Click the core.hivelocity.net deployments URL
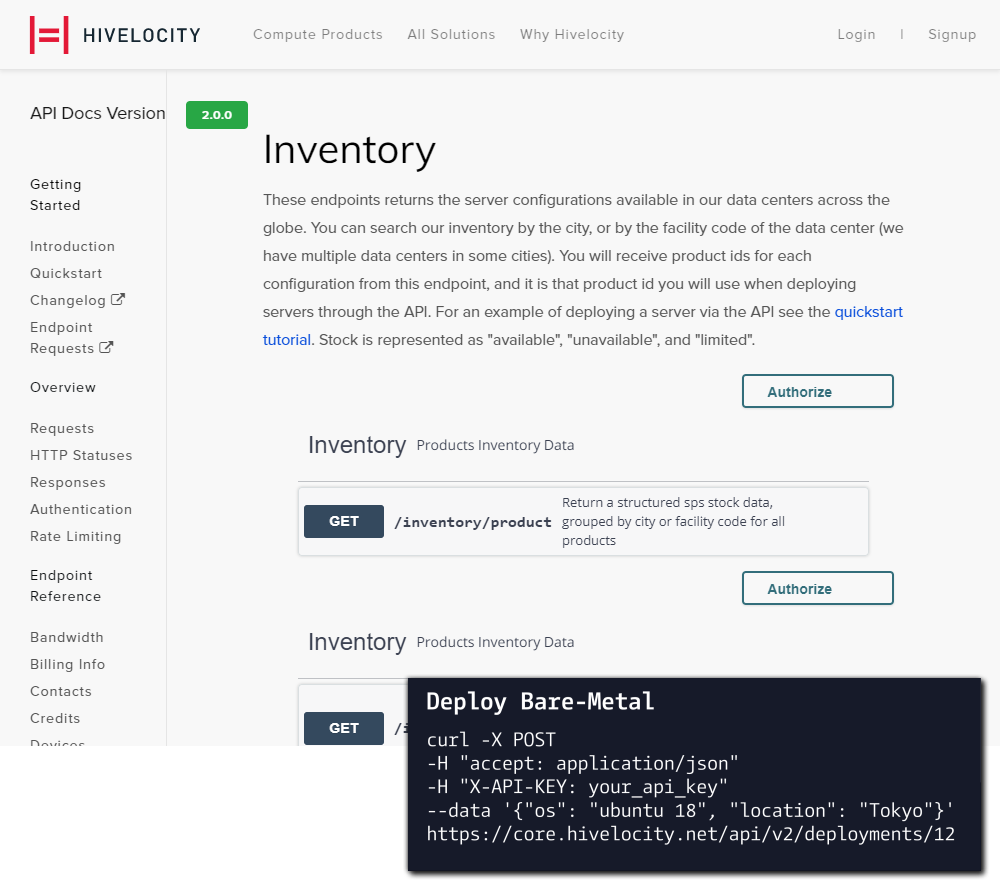 pyautogui.click(x=691, y=834)
